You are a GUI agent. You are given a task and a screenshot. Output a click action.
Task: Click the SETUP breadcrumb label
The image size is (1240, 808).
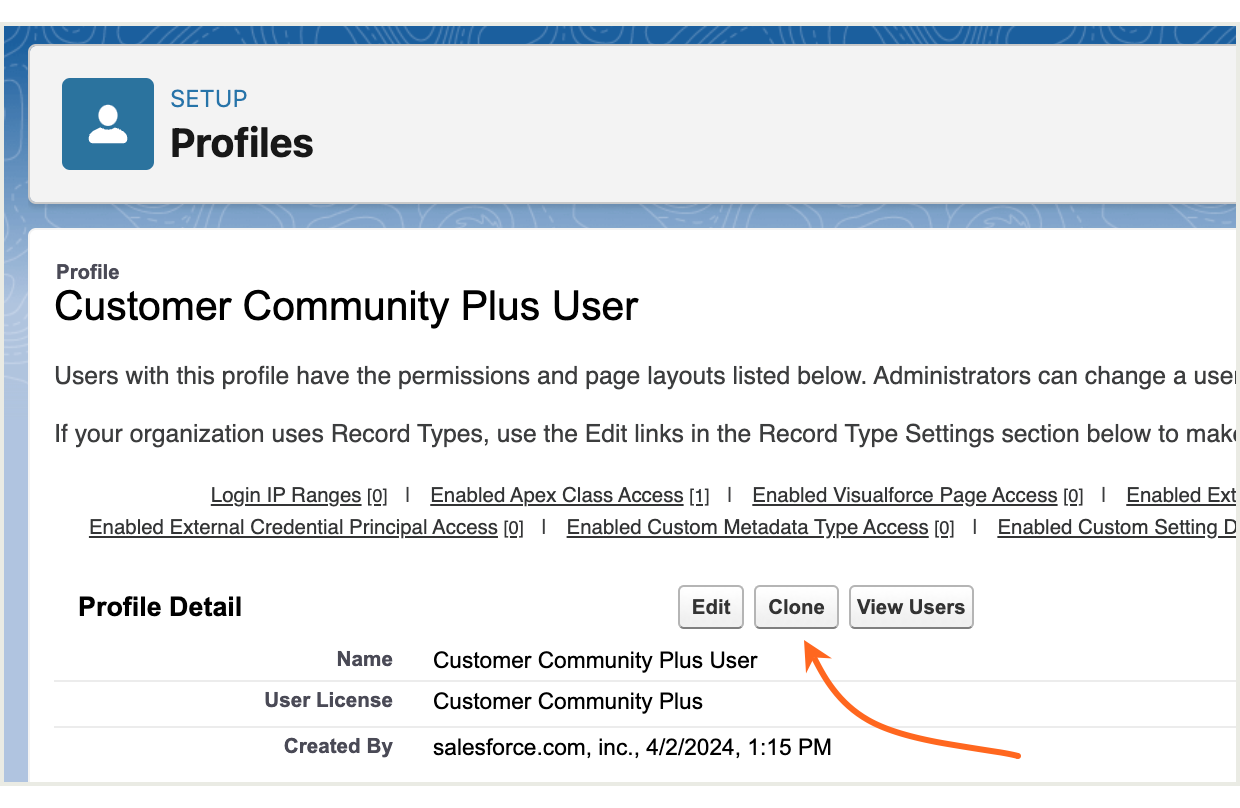[209, 99]
